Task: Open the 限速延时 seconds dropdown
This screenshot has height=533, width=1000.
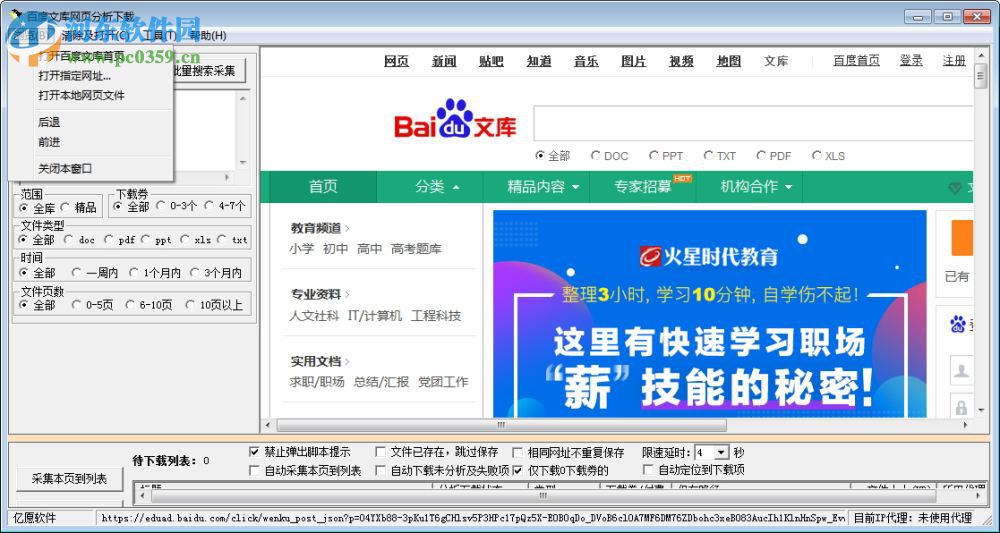Action: [x=721, y=452]
